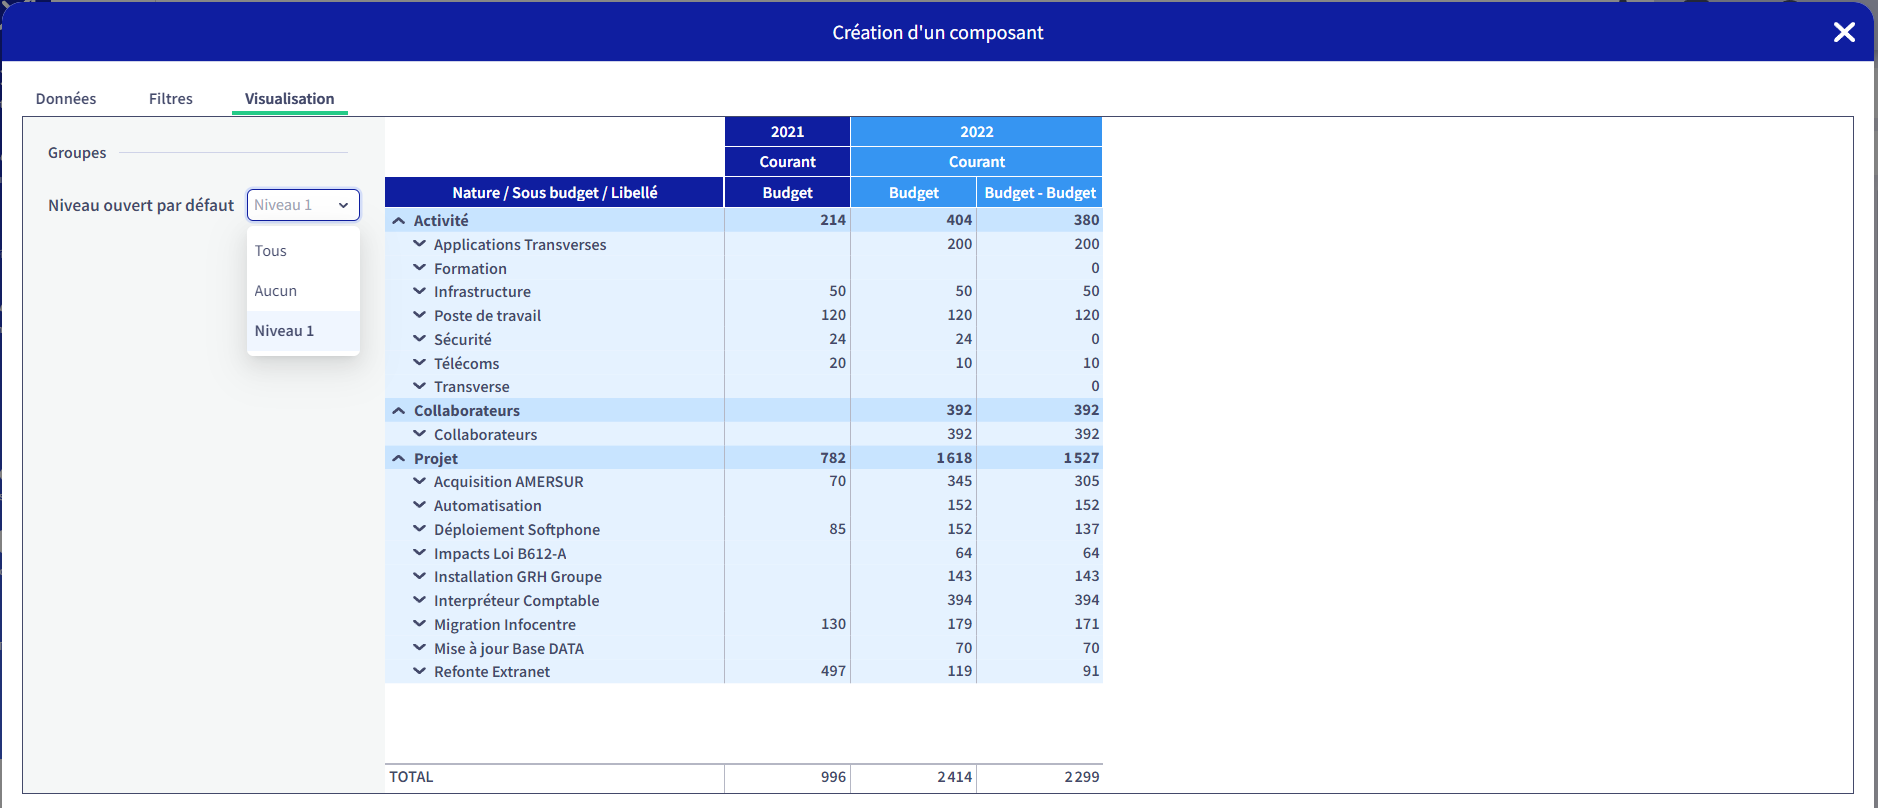Click the Projet label

[436, 458]
